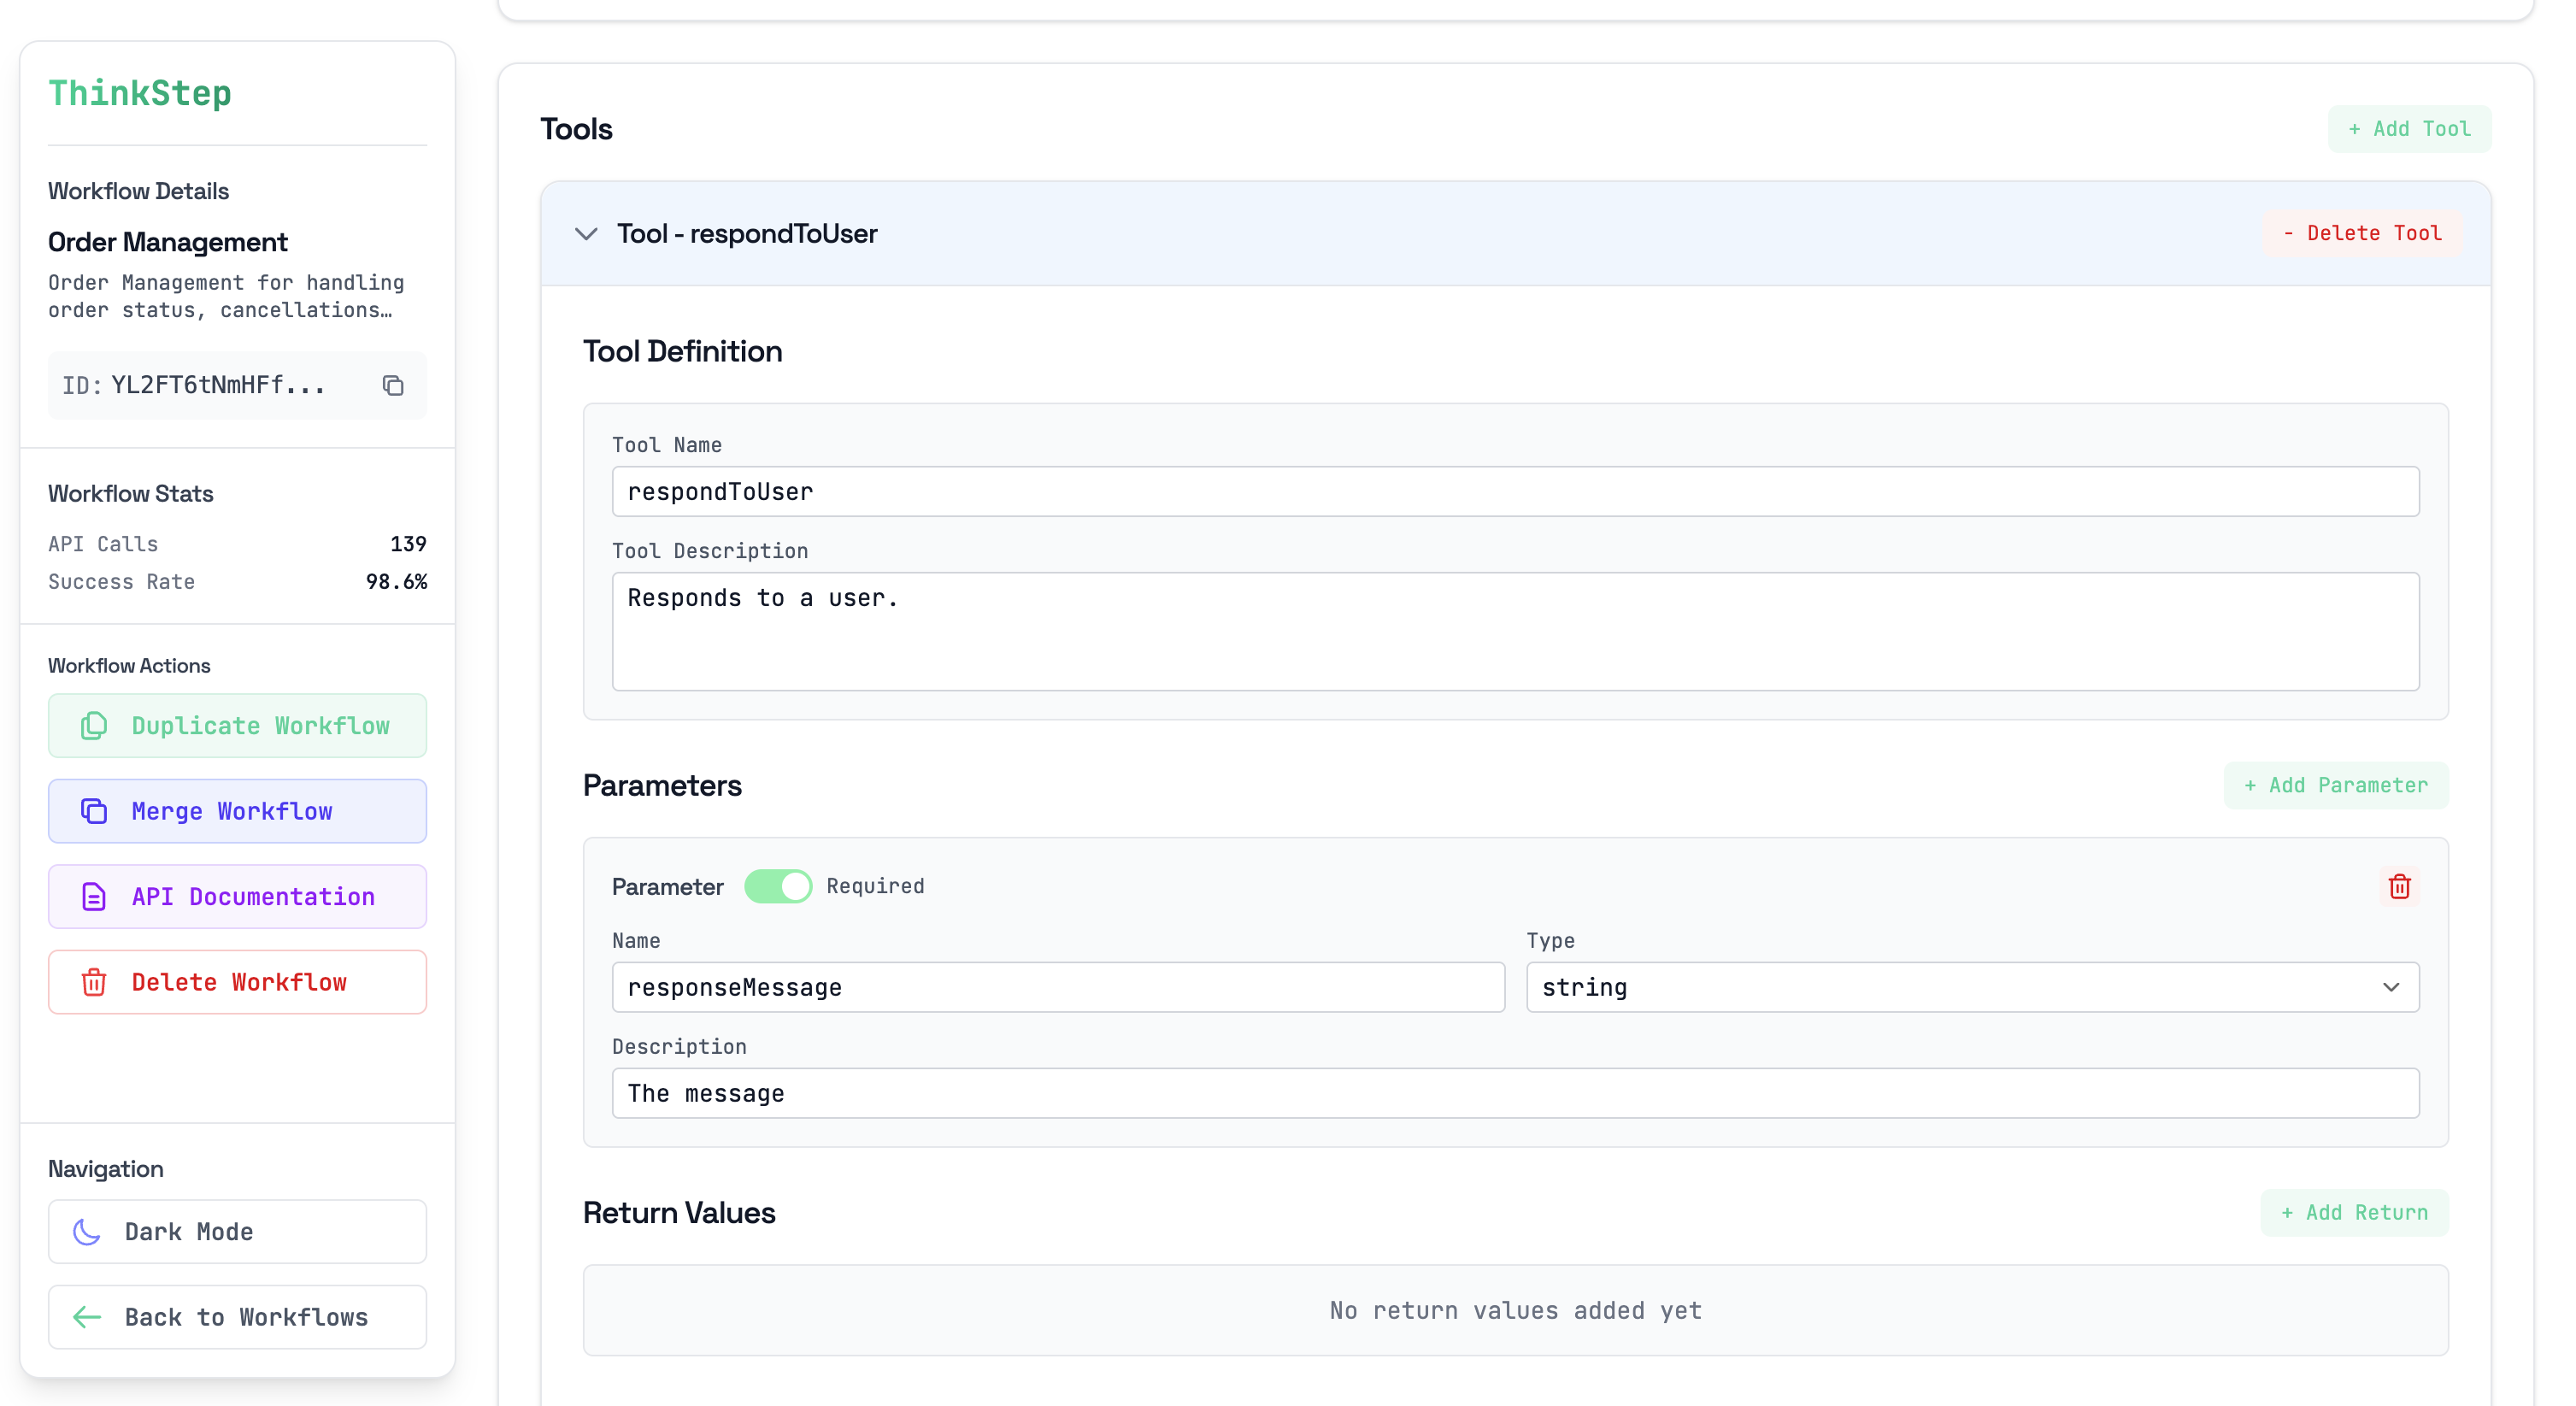Click the Merge Workflow icon

click(x=94, y=811)
